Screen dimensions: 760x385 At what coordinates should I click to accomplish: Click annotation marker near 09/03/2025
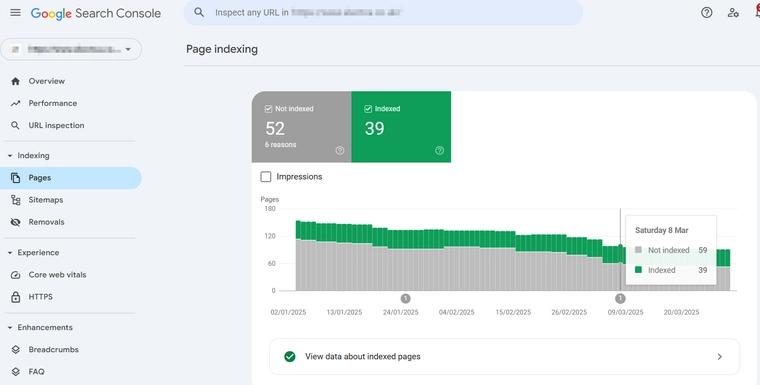[620, 299]
